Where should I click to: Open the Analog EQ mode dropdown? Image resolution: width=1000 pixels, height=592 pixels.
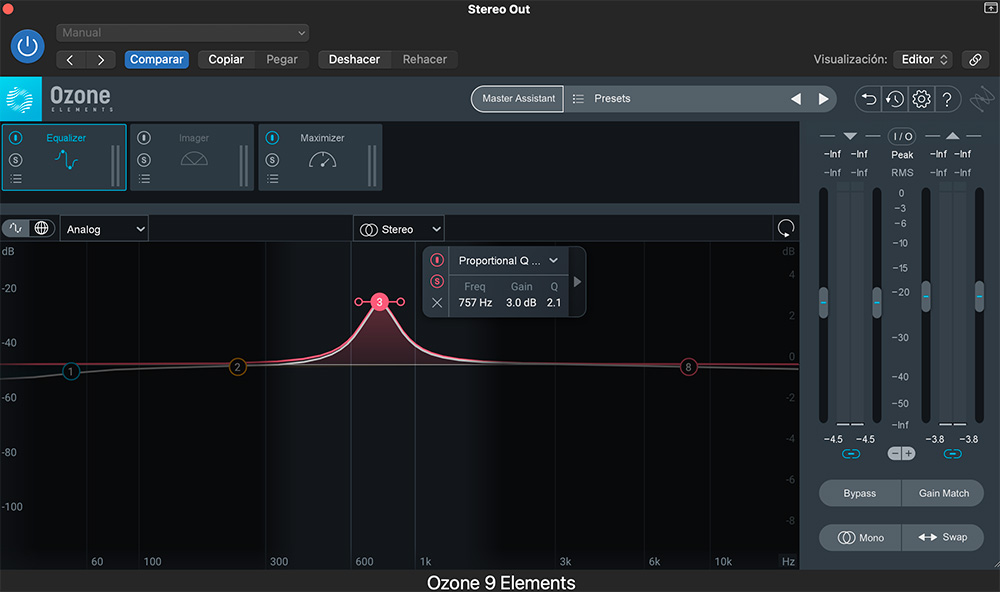103,228
